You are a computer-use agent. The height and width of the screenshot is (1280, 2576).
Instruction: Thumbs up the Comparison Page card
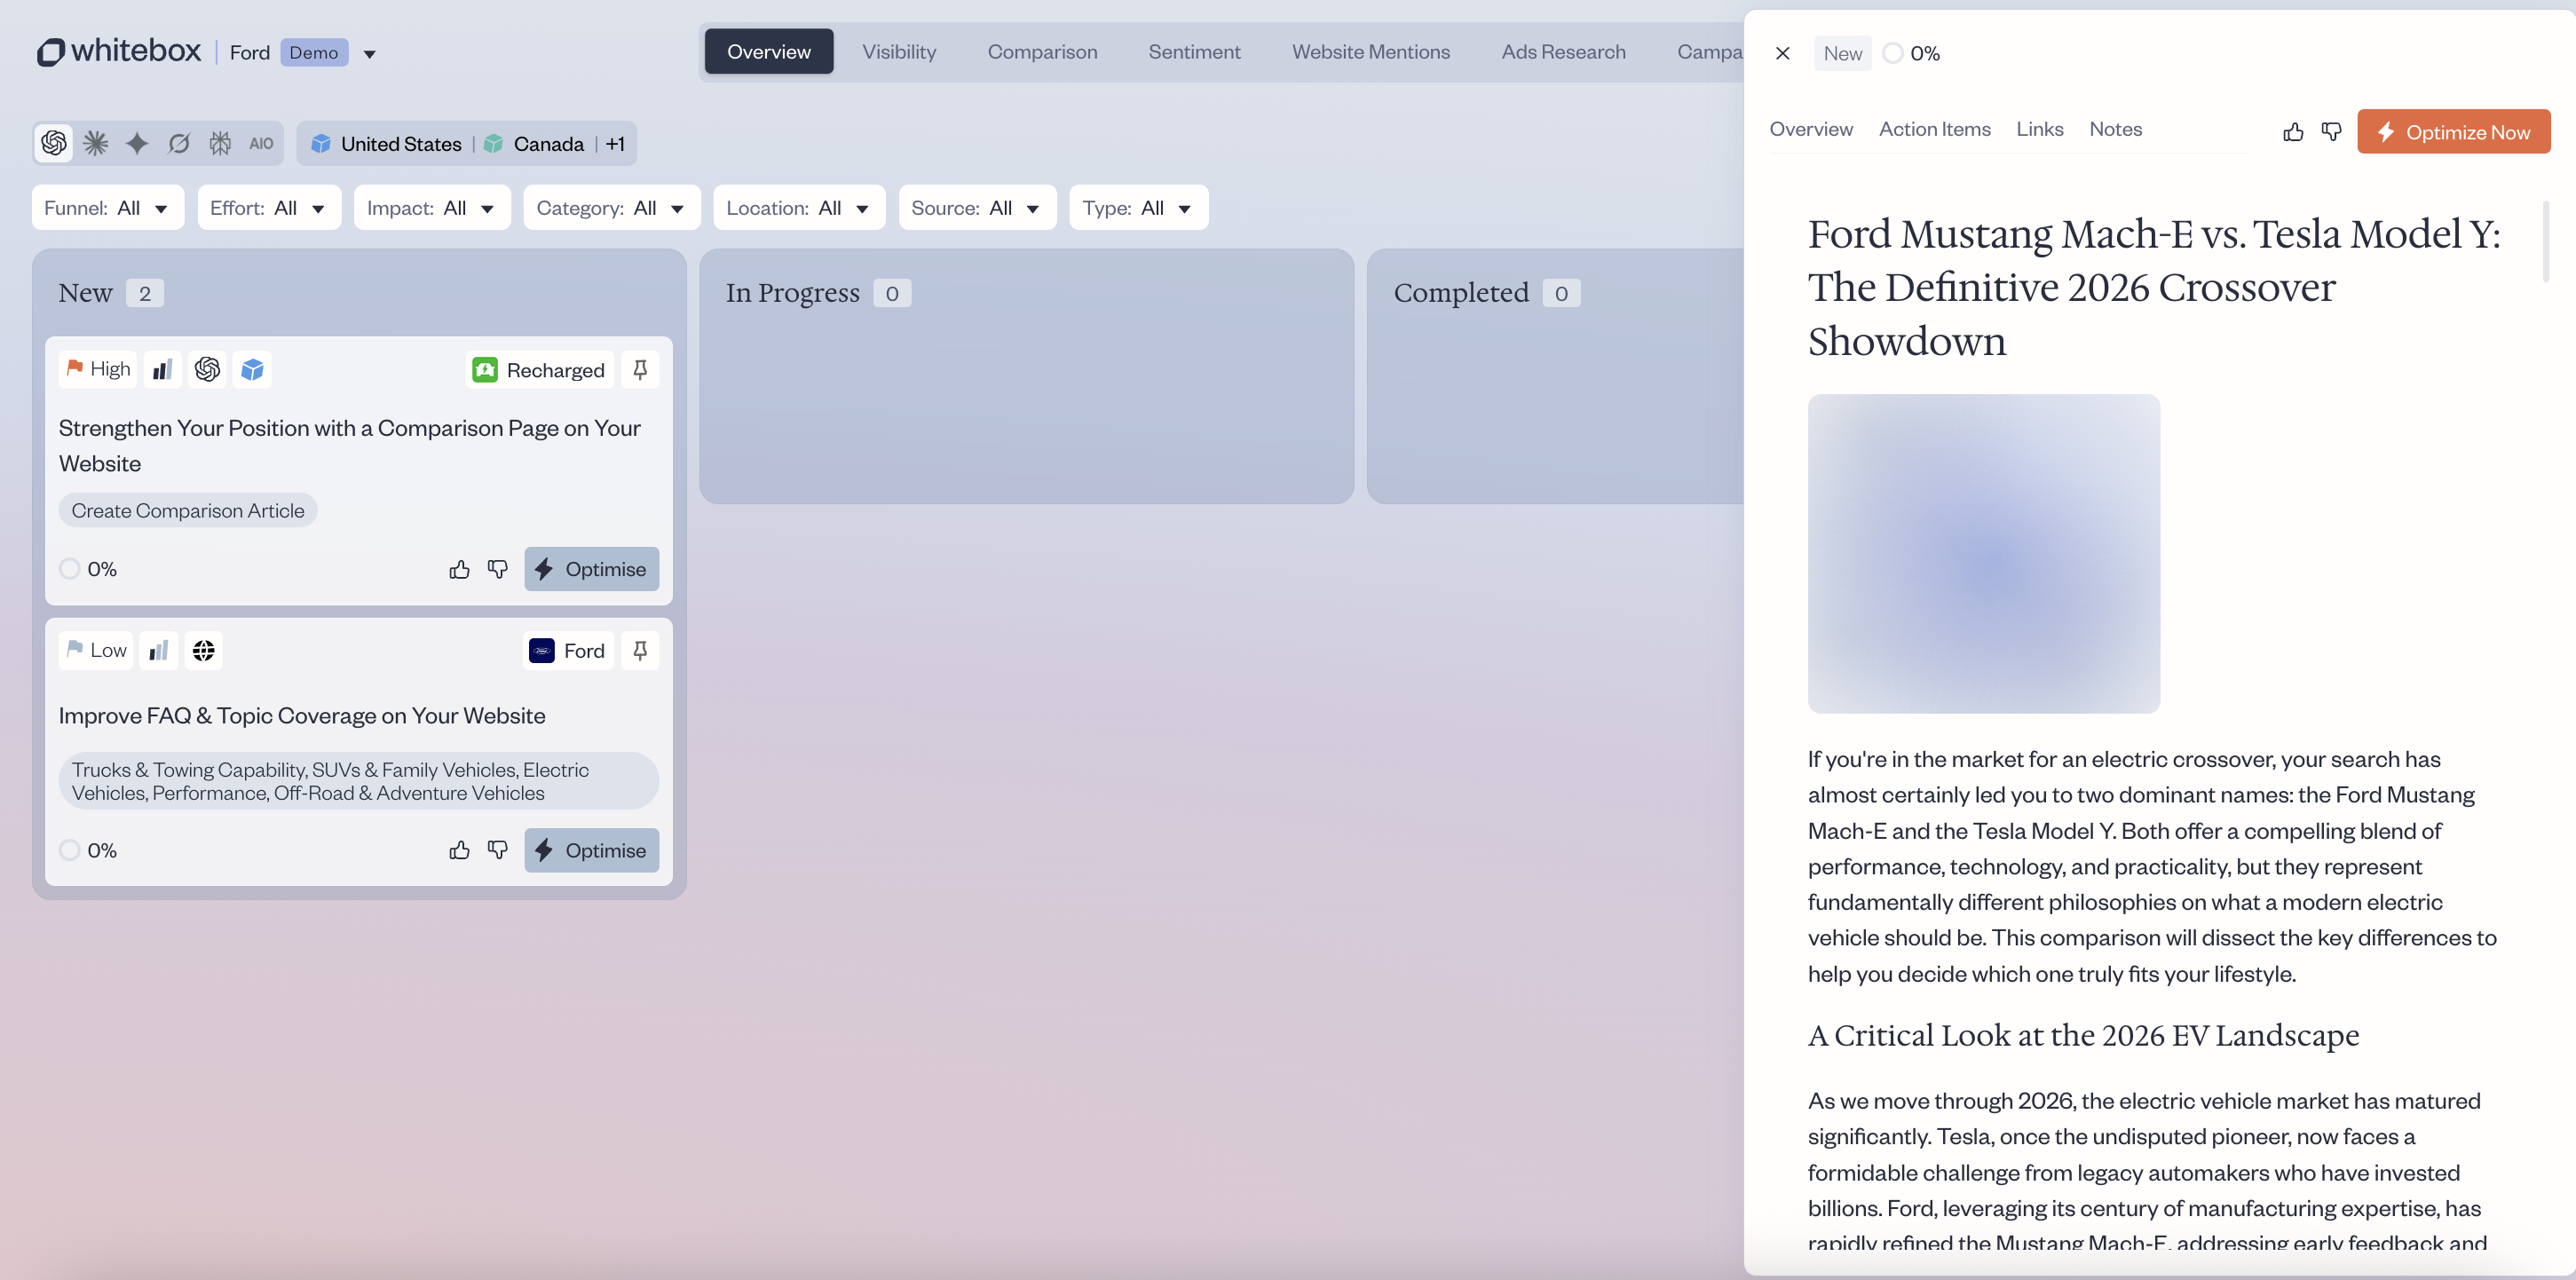(459, 569)
